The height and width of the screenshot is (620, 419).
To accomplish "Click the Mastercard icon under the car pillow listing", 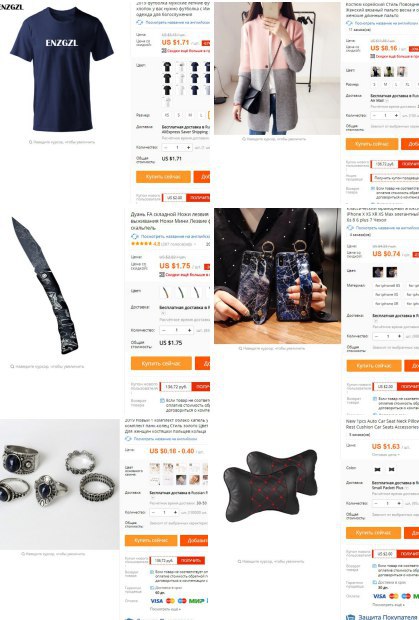I will (393, 596).
